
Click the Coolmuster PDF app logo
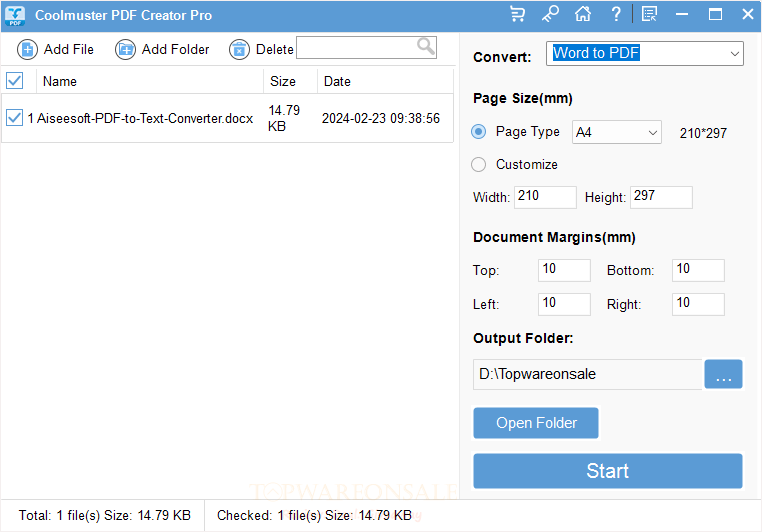15,16
